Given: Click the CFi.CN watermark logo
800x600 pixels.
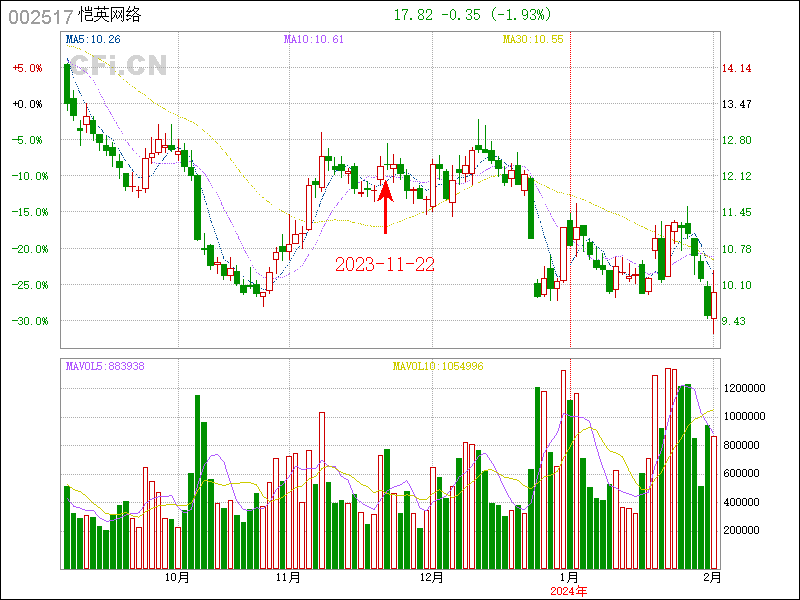Looking at the screenshot, I should tap(118, 66).
